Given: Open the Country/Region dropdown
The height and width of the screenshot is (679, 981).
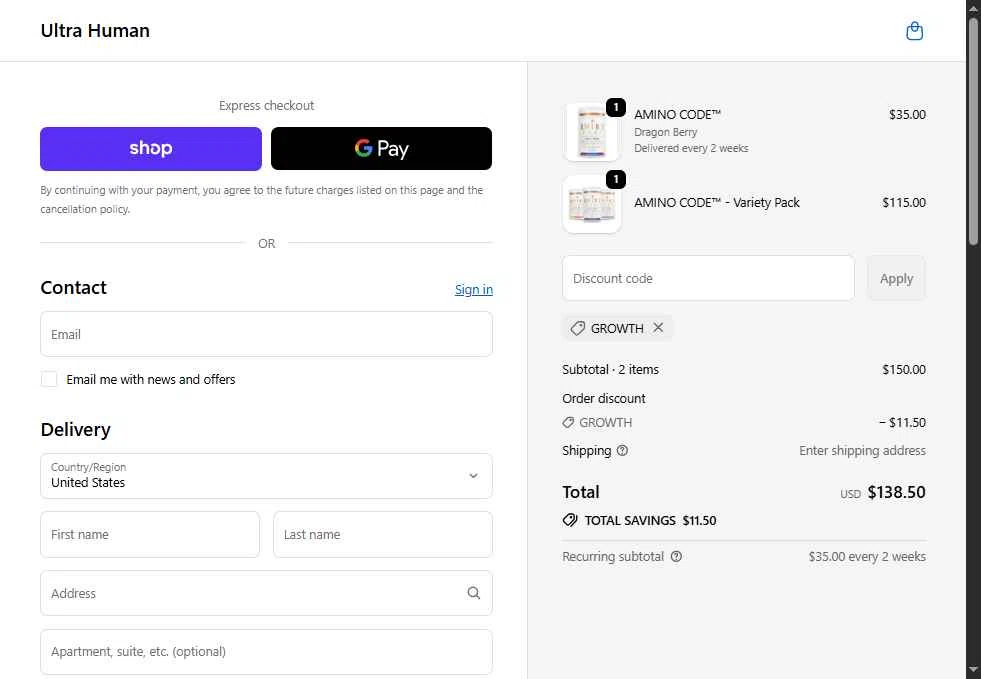Looking at the screenshot, I should [x=267, y=476].
